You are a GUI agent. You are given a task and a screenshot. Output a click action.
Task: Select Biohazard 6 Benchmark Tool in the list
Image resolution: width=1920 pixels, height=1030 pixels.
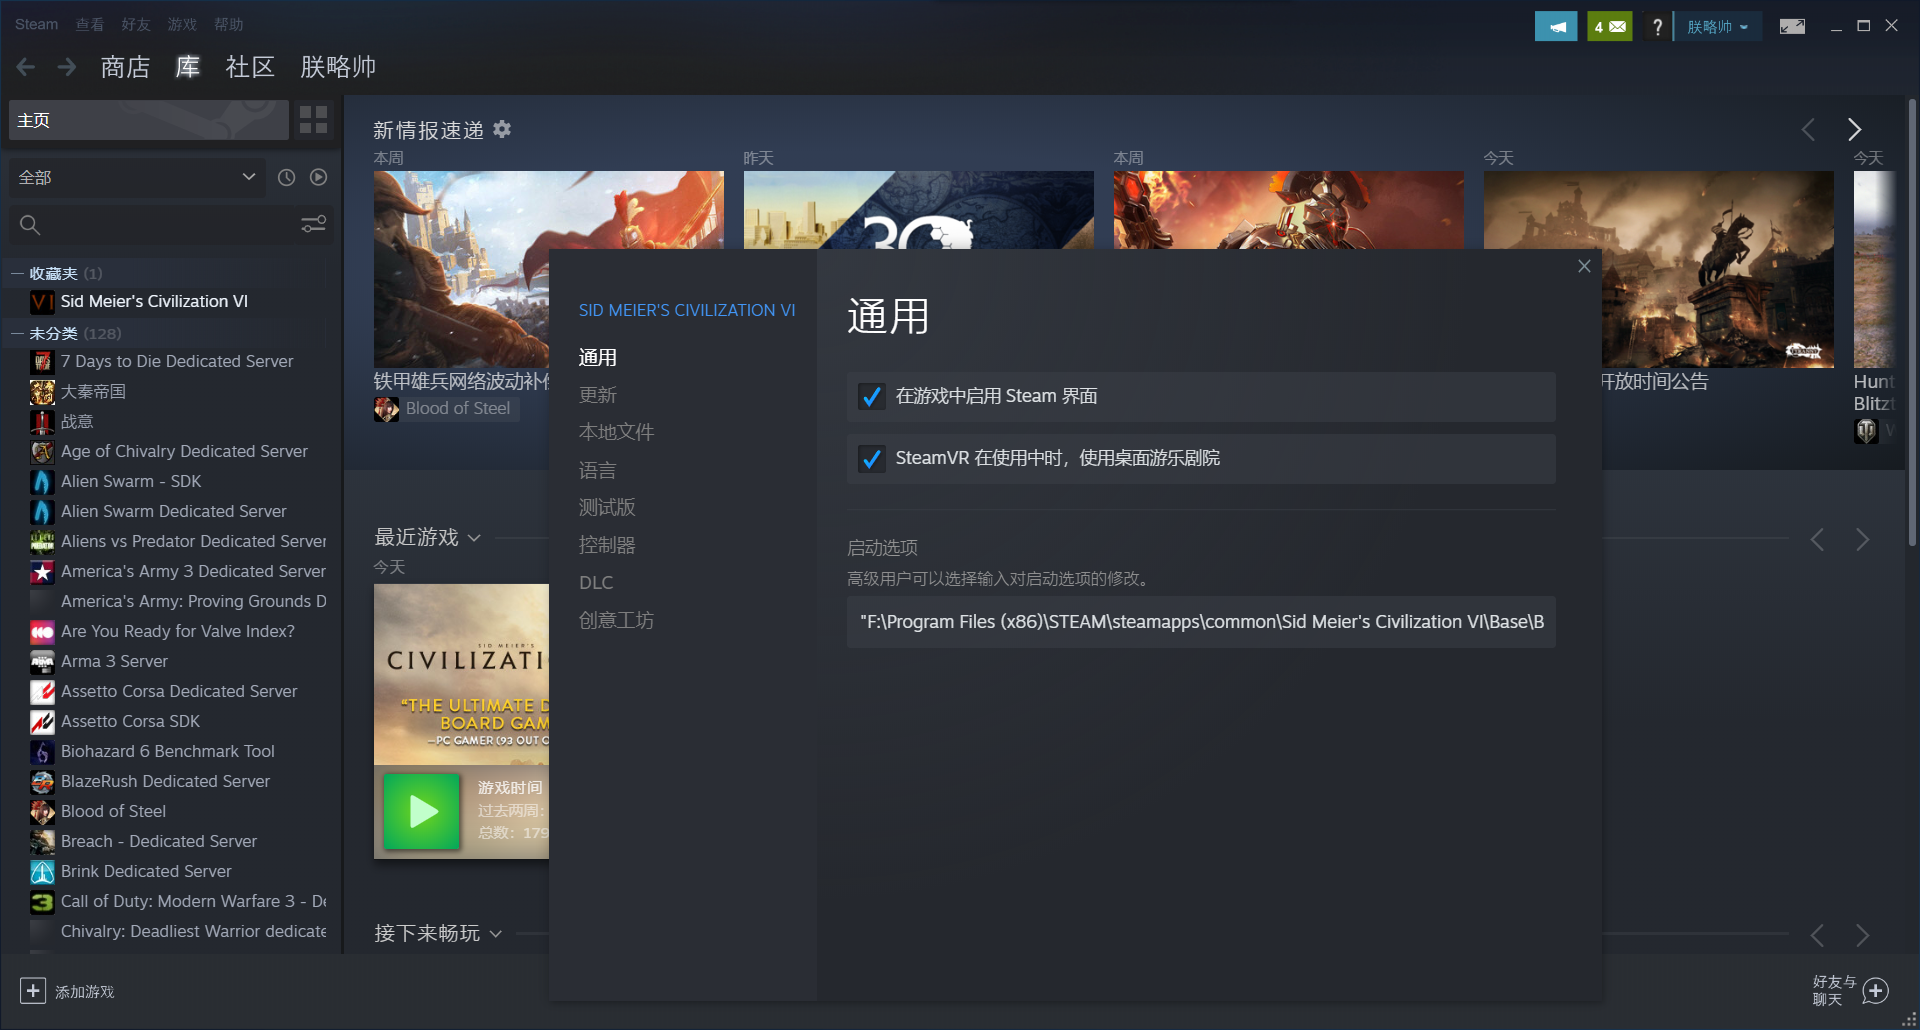point(167,752)
